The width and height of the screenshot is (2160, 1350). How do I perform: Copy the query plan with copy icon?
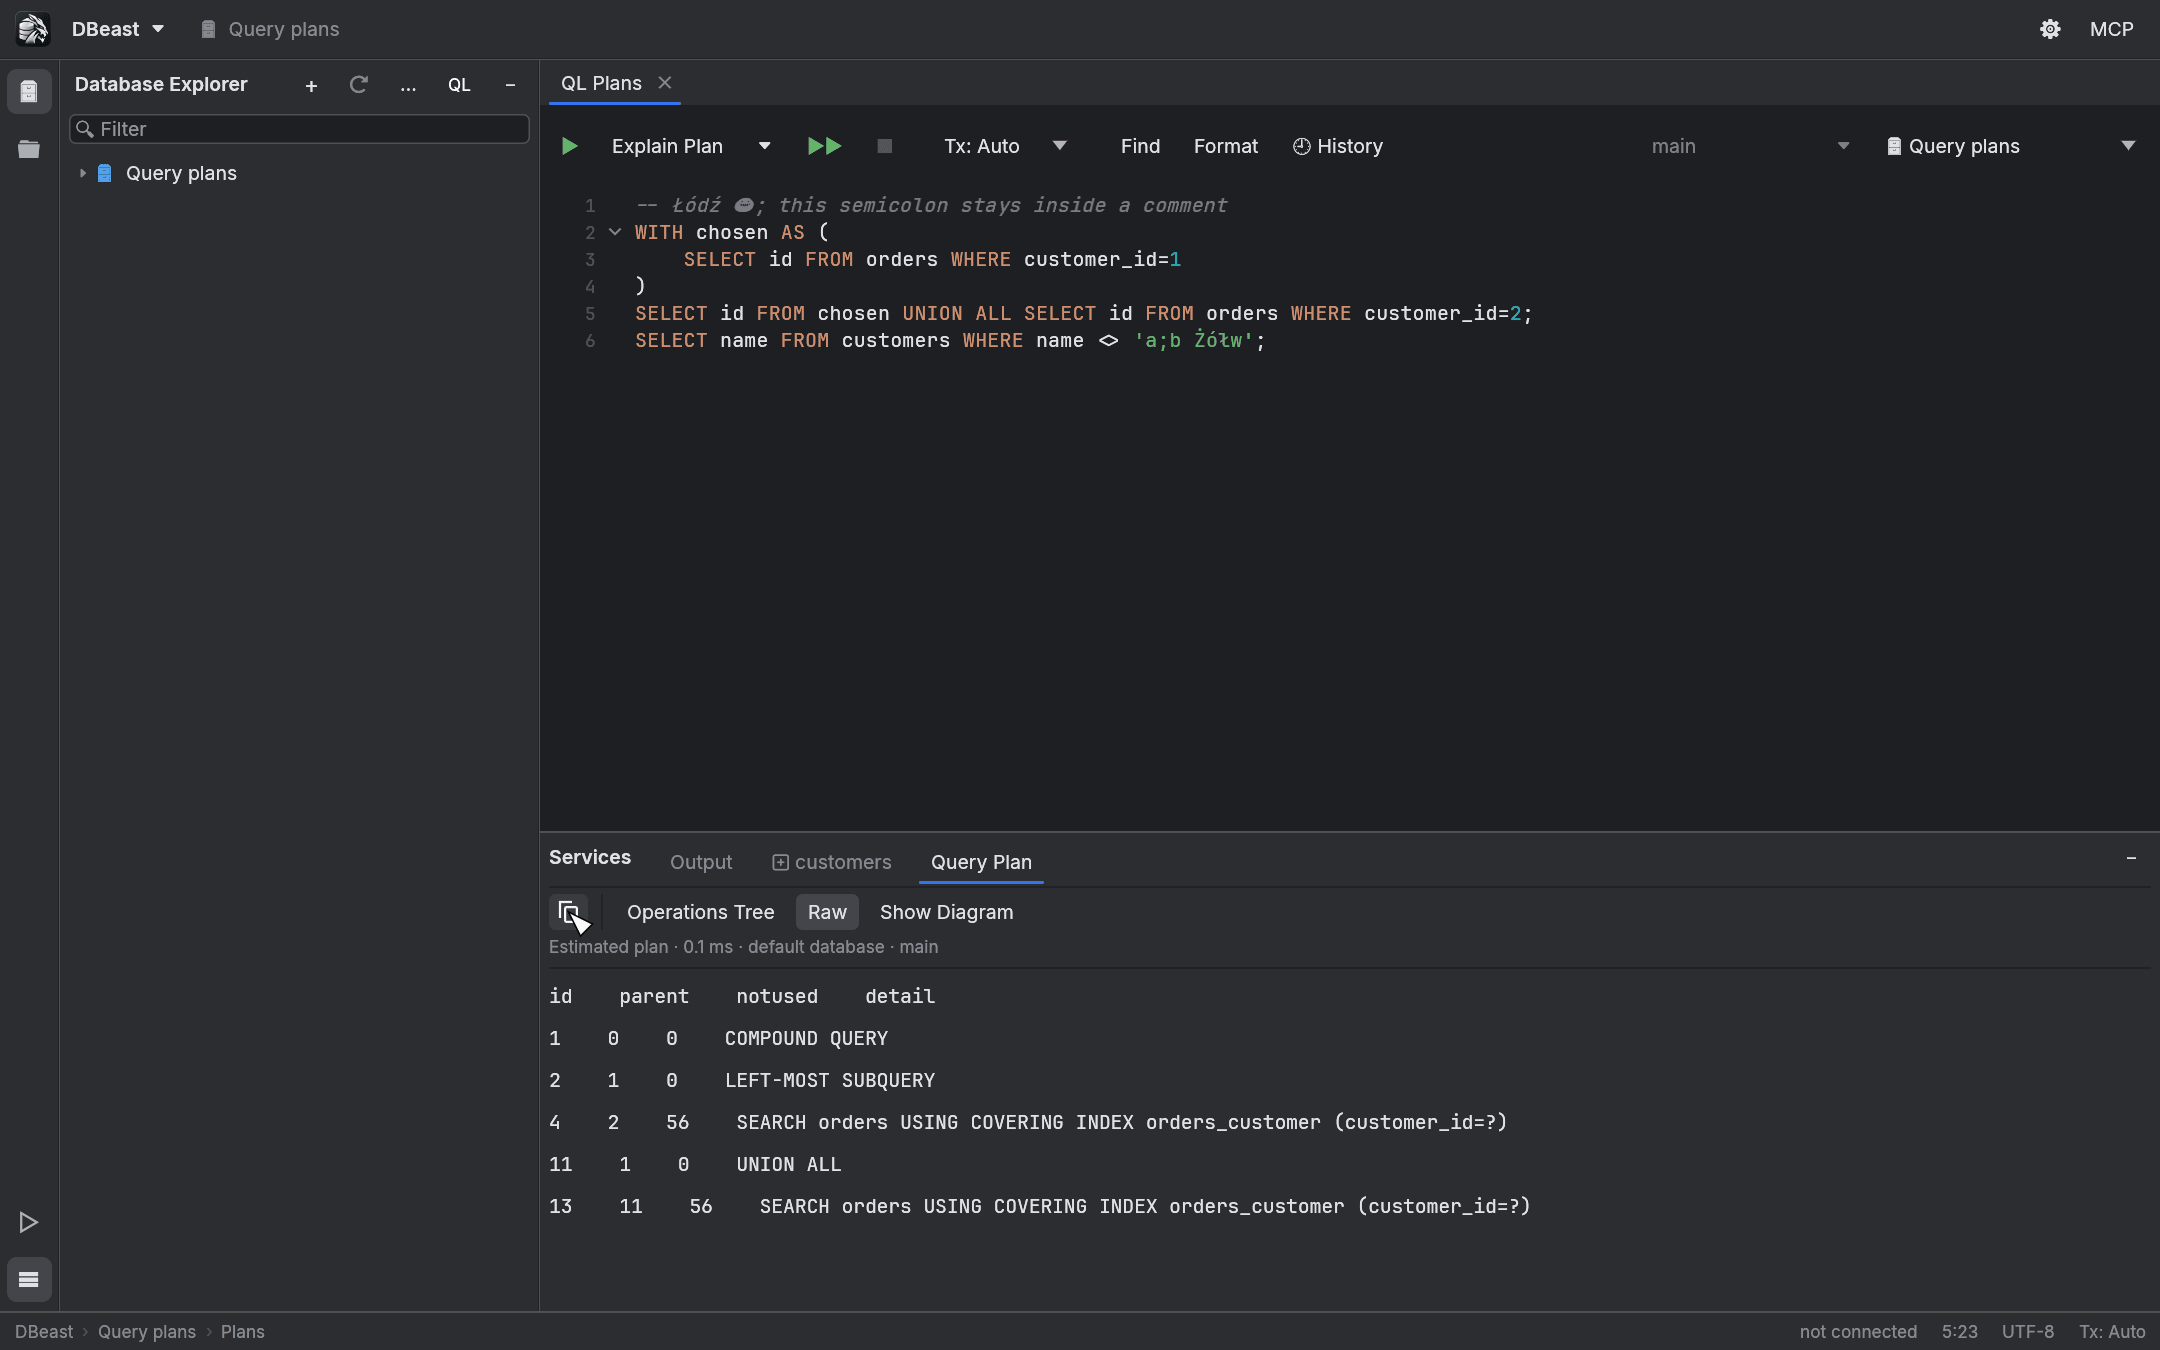pos(569,912)
